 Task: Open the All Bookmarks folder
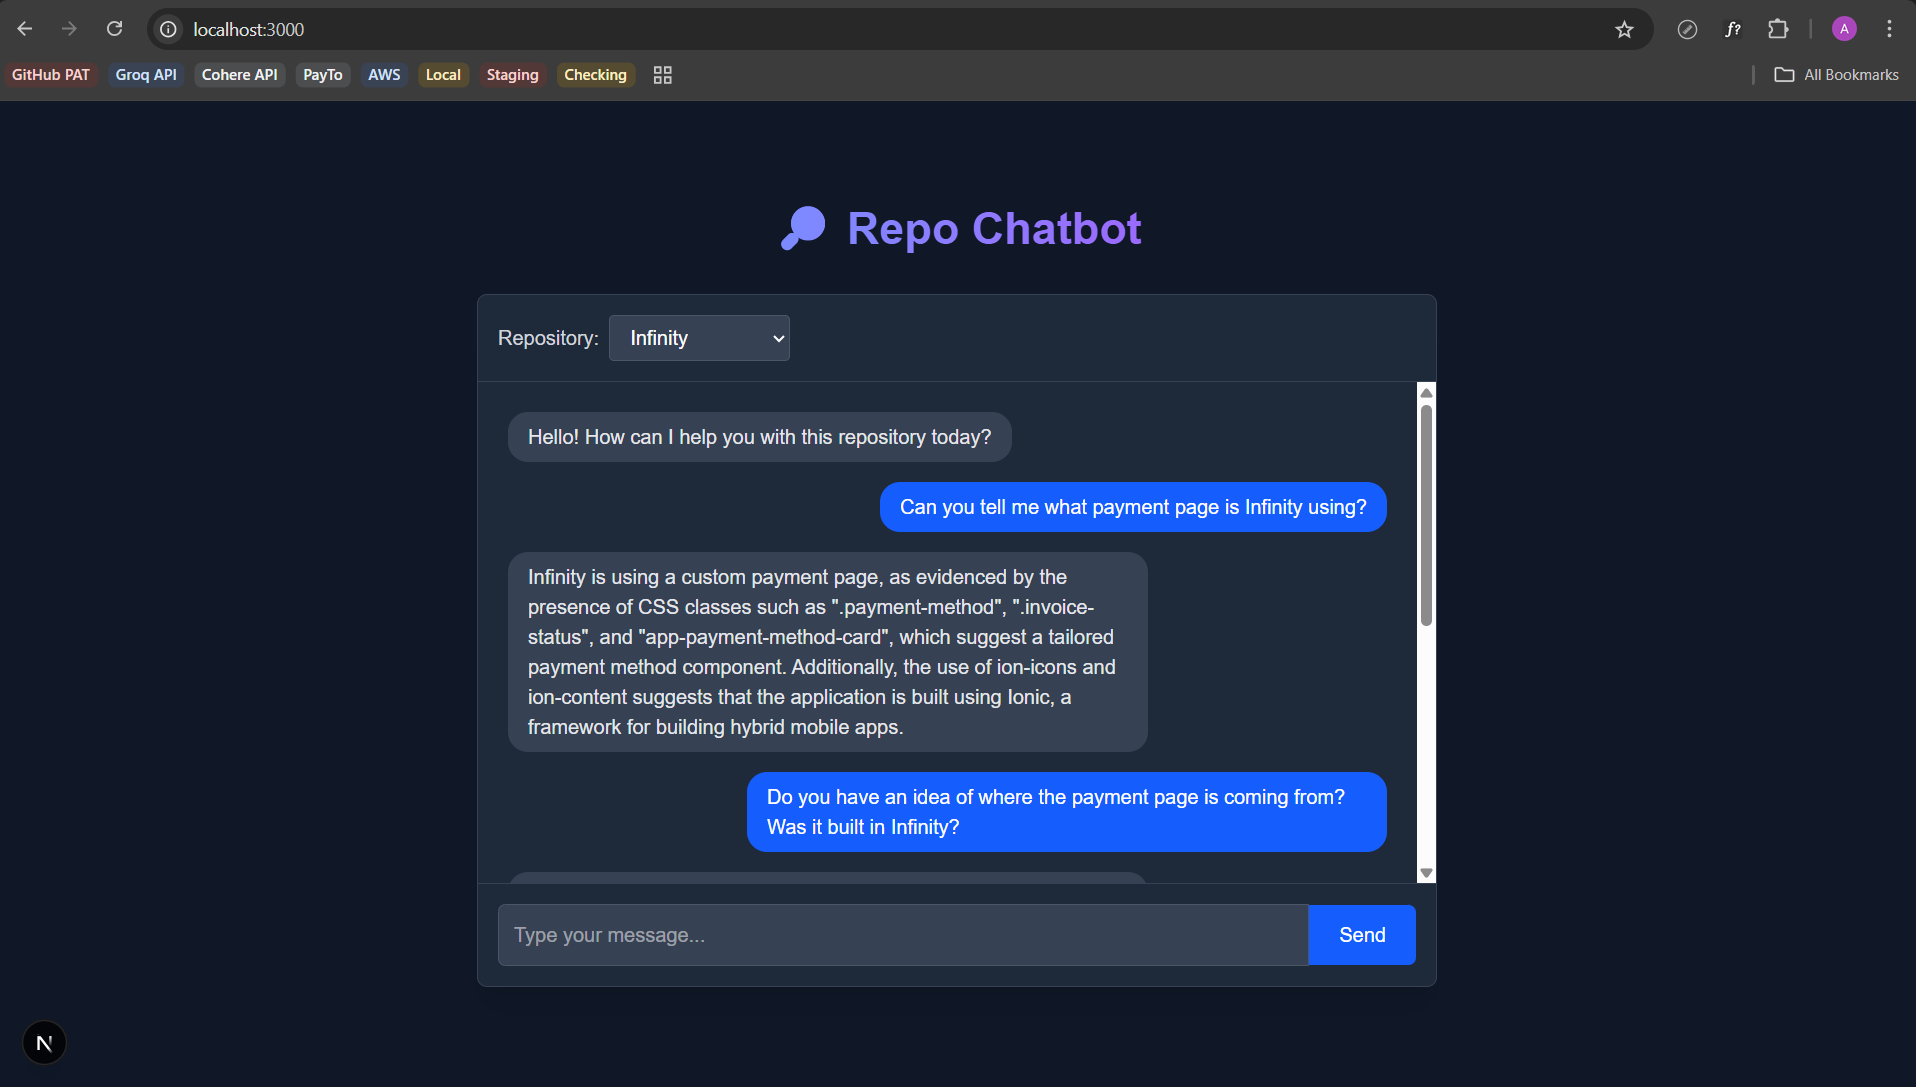click(1836, 75)
